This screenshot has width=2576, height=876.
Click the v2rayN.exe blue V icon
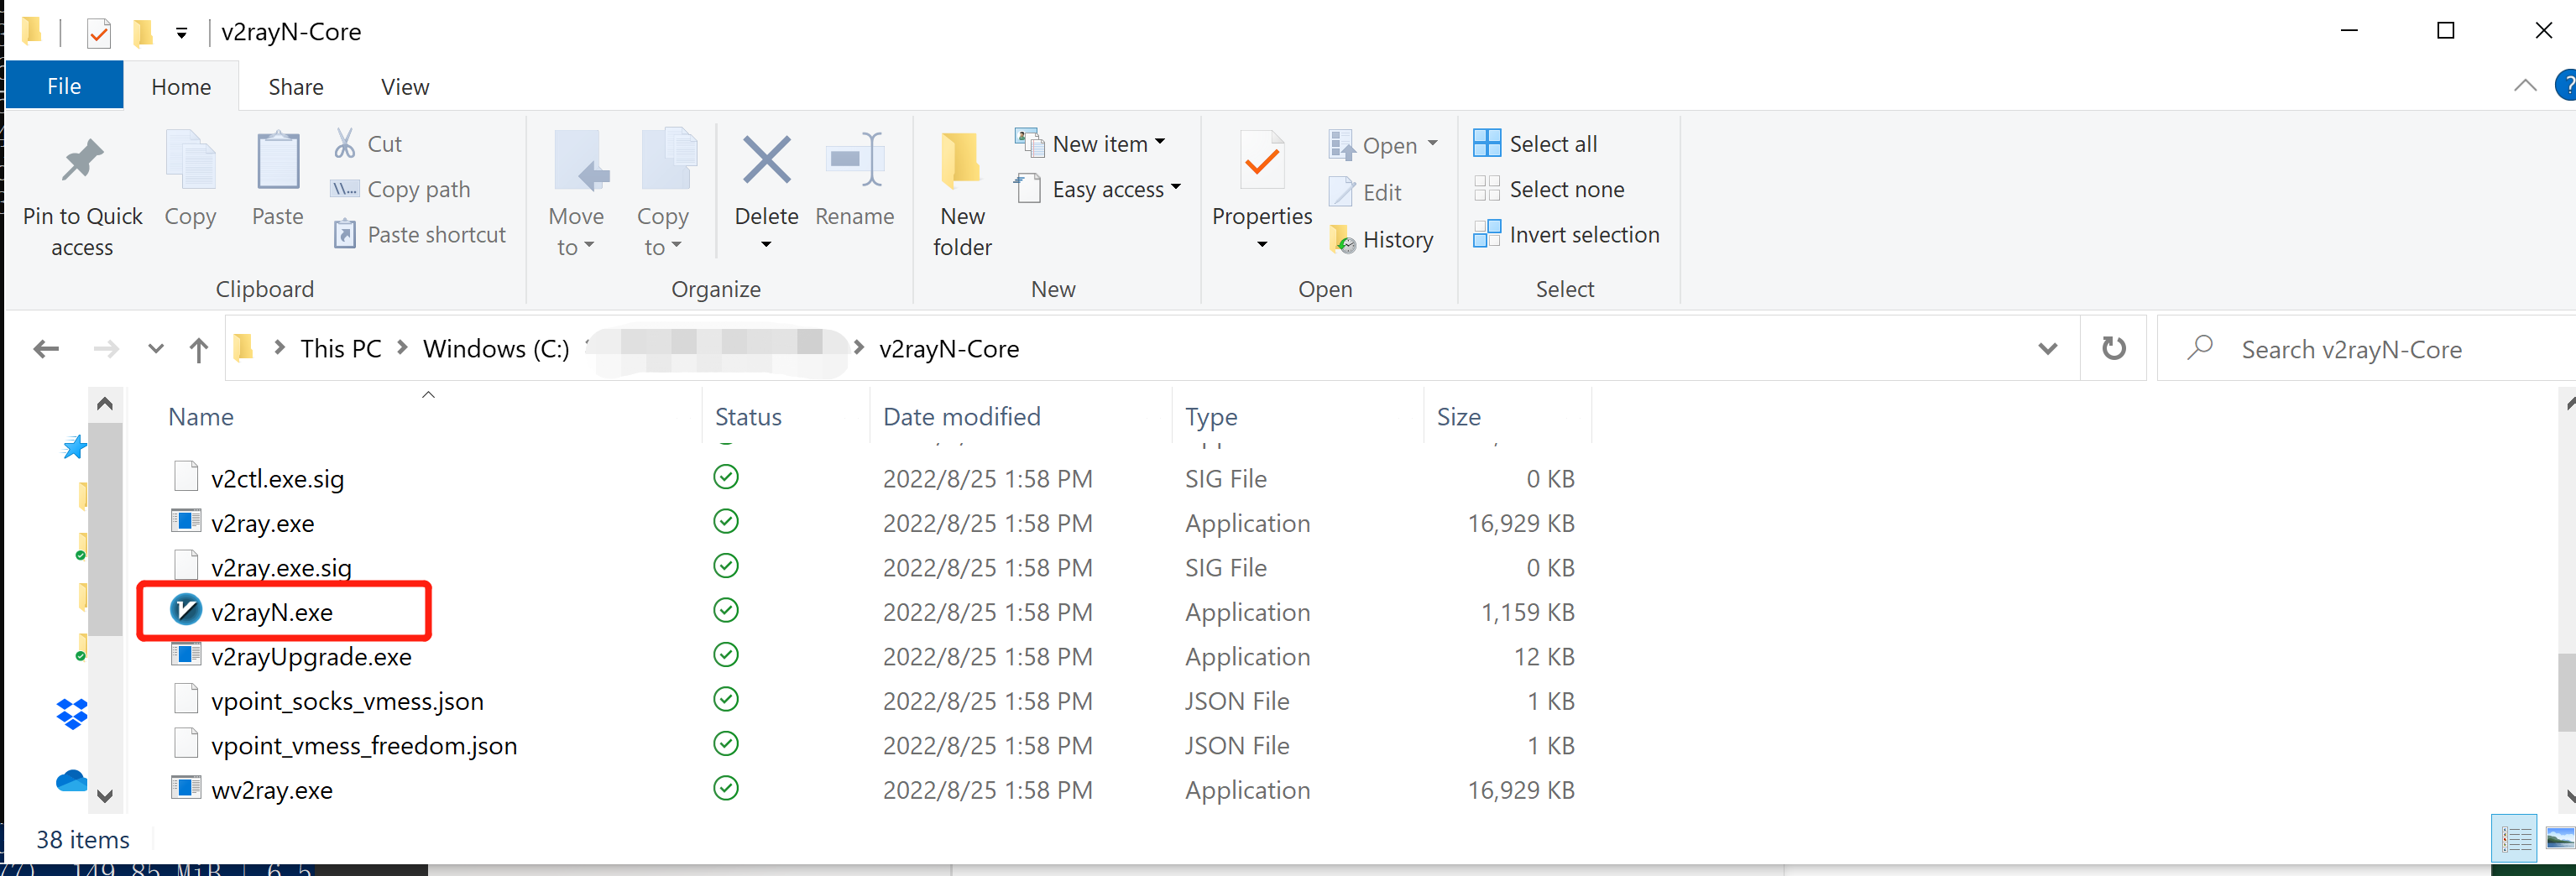186,609
